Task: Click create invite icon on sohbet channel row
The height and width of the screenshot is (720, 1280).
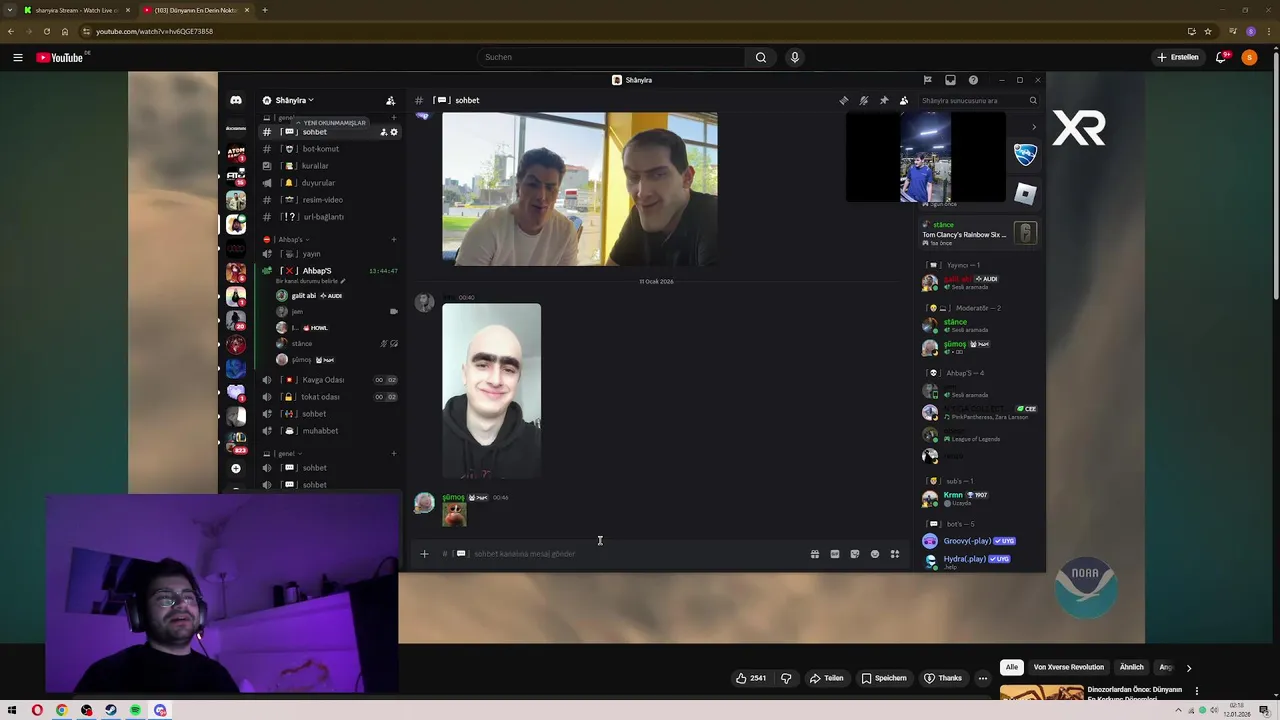Action: click(x=383, y=132)
